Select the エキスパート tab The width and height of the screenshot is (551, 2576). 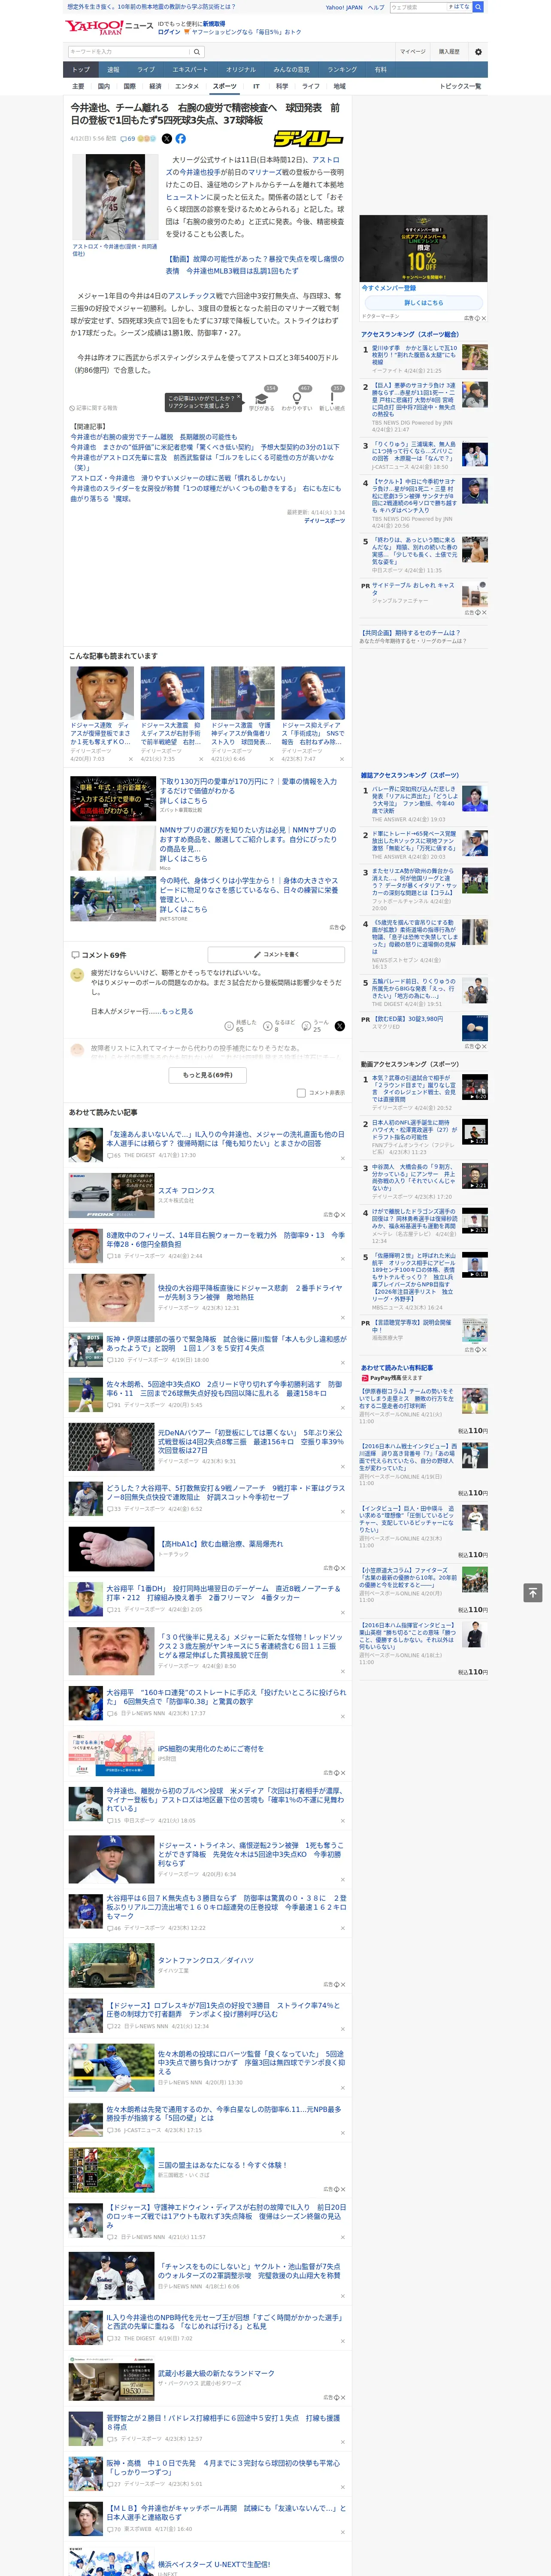(190, 70)
